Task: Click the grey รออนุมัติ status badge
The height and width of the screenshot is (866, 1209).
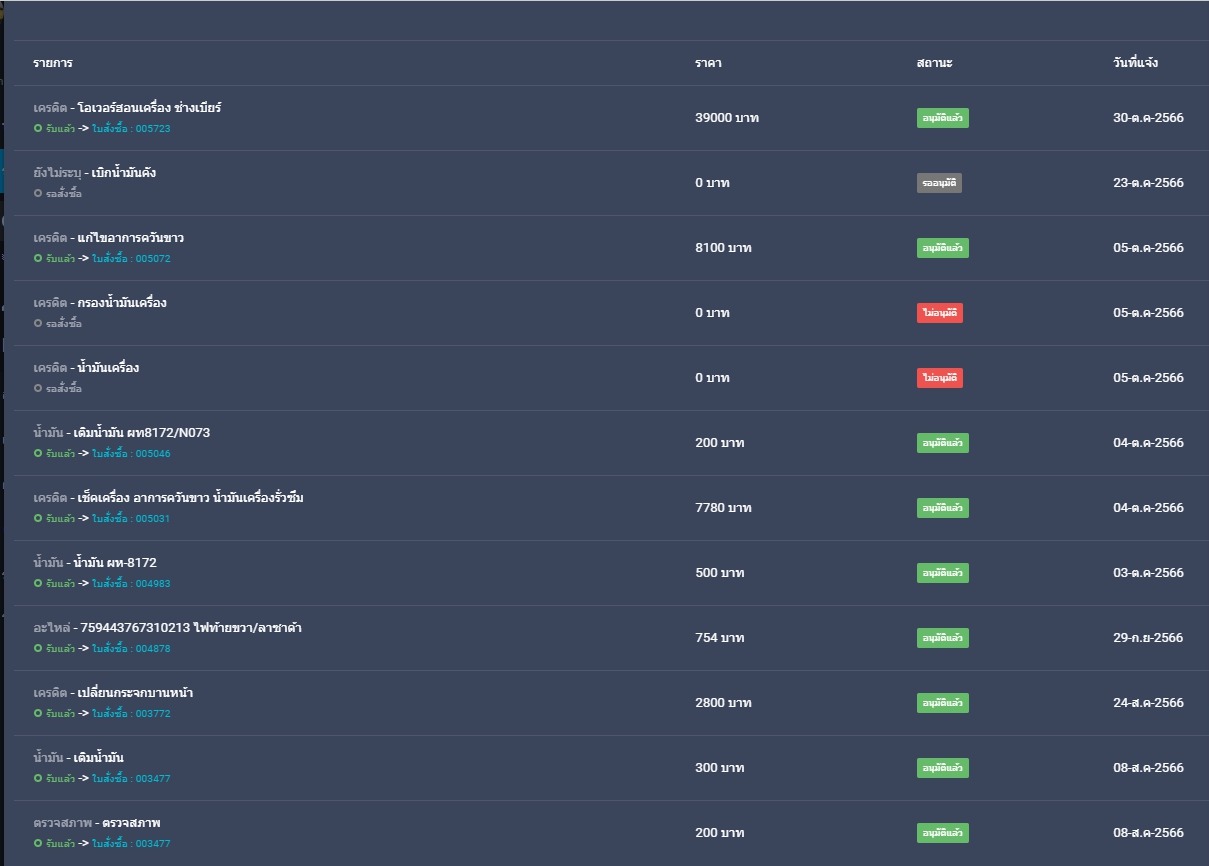Action: point(939,183)
